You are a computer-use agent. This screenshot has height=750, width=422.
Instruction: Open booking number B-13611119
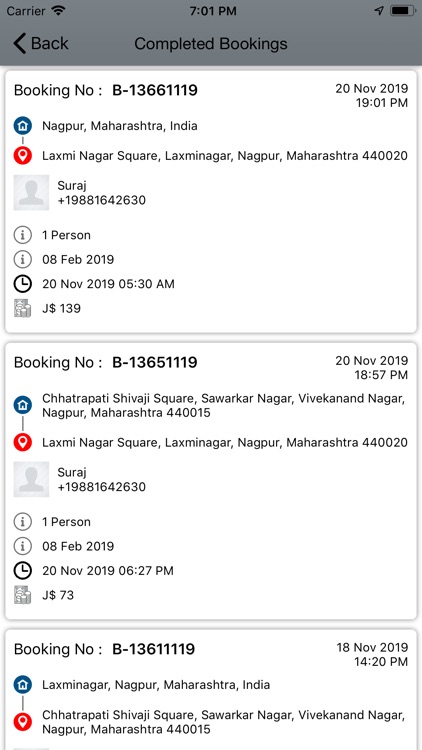(154, 649)
